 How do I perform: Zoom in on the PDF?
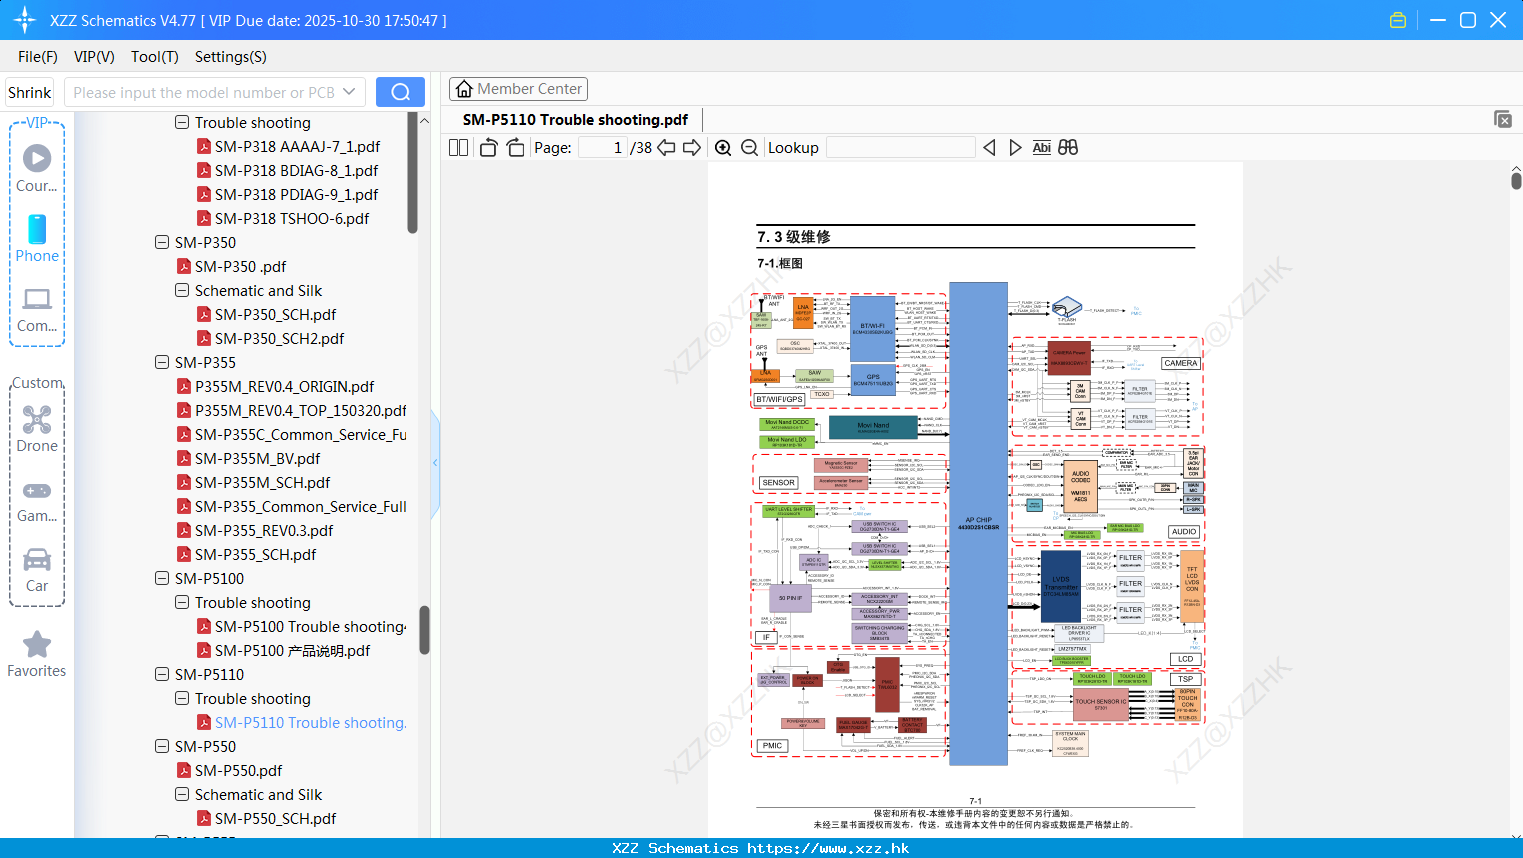(x=723, y=148)
